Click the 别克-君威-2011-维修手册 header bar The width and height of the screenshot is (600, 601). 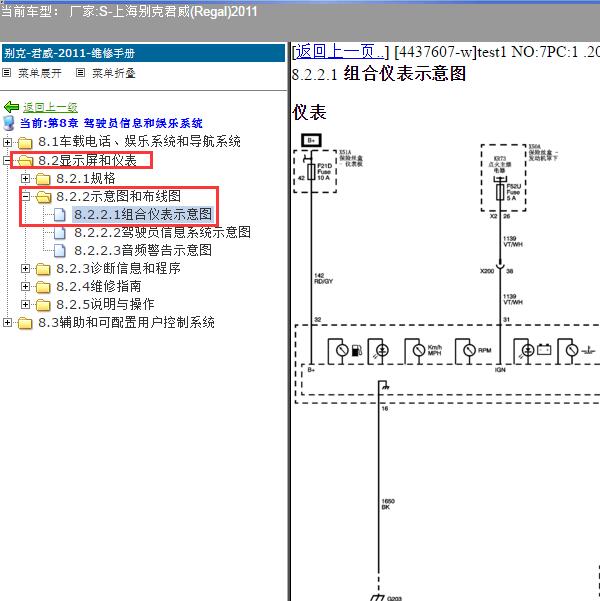143,53
